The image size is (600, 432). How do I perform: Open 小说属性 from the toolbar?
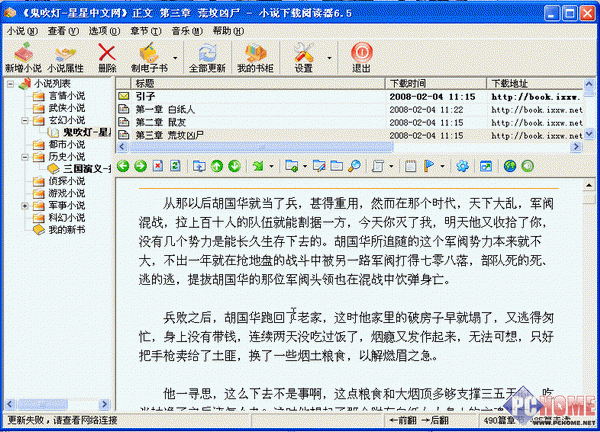pos(65,54)
